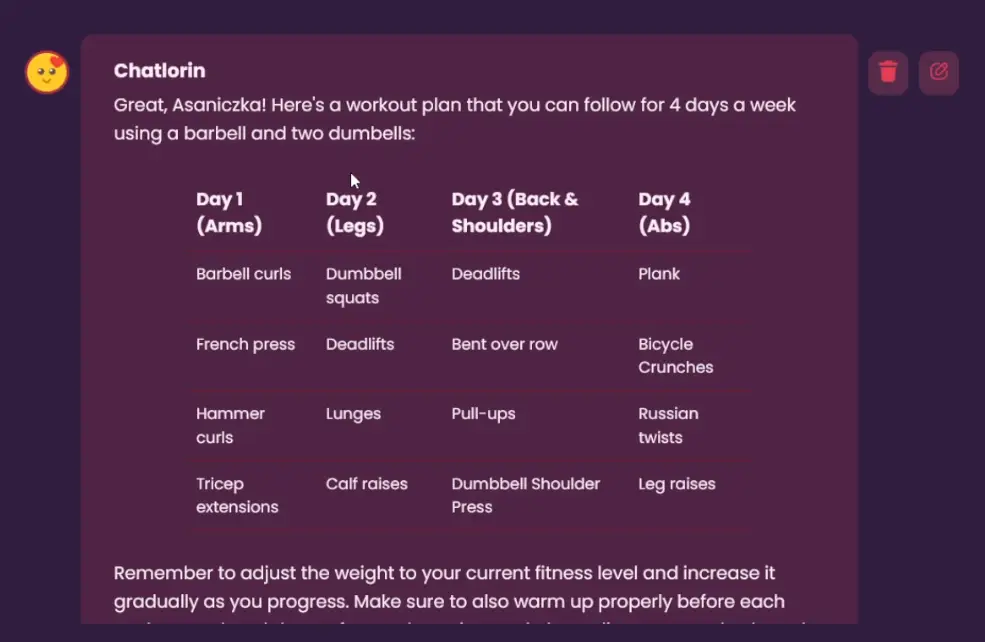
Task: Click the Russian twists table cell
Action: (x=668, y=425)
